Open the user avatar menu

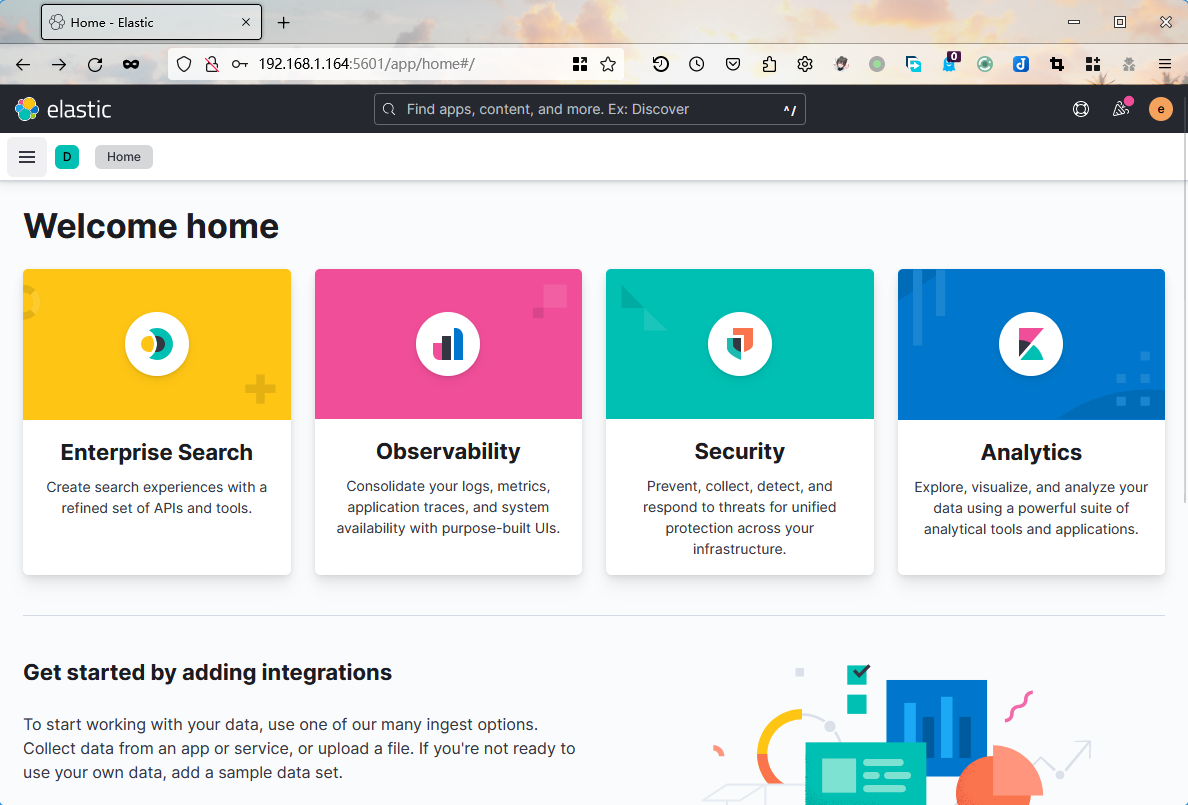[1160, 109]
